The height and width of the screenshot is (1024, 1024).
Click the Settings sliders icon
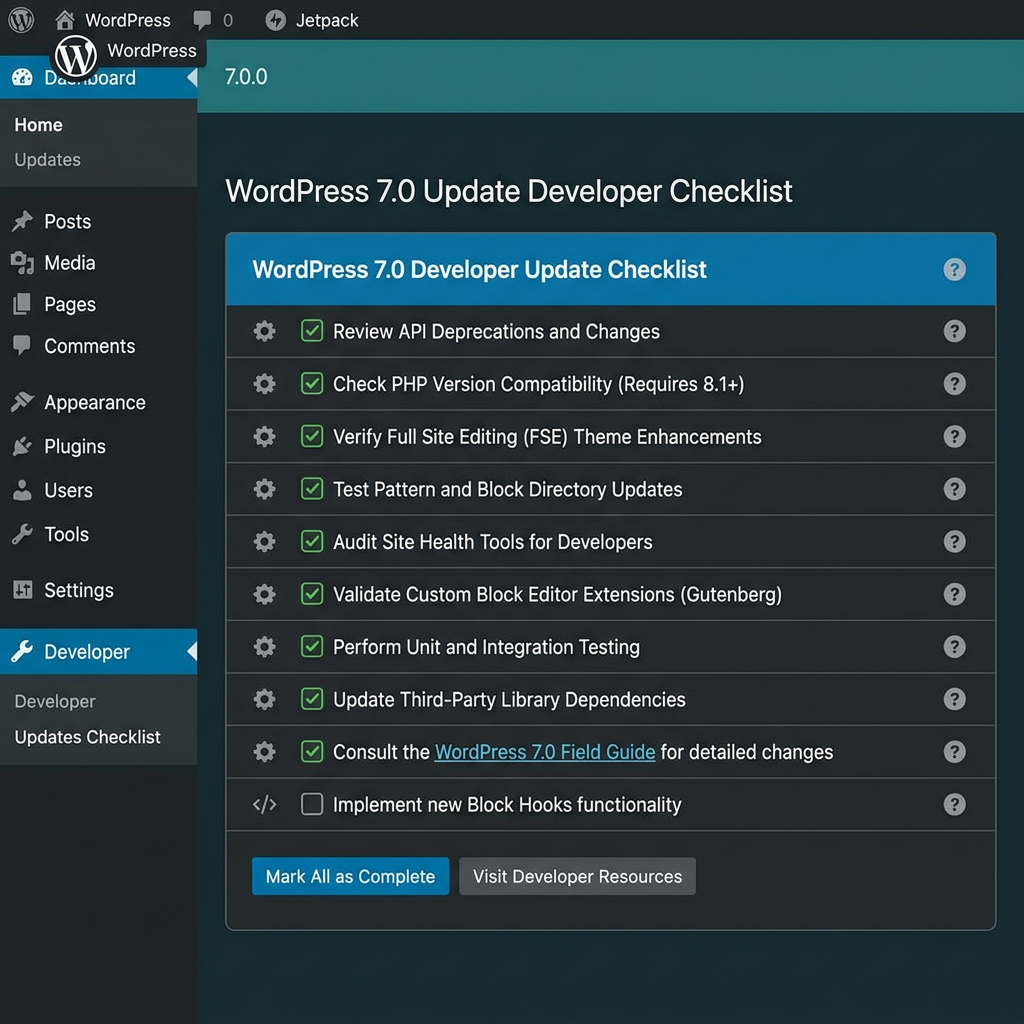[x=22, y=590]
